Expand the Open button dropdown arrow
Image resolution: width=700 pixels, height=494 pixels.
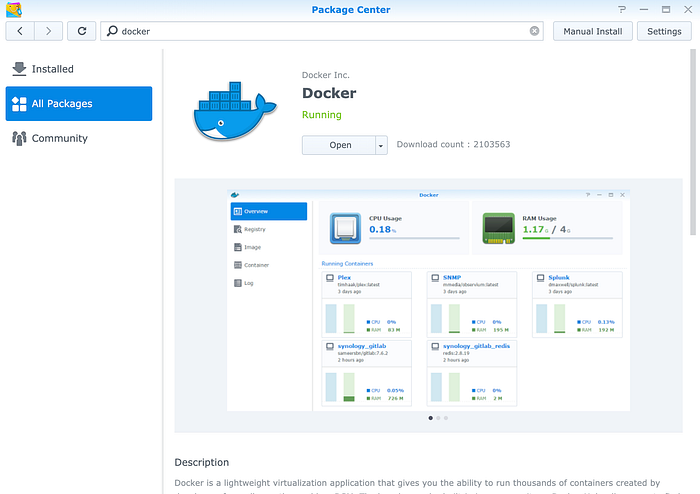pyautogui.click(x=381, y=145)
